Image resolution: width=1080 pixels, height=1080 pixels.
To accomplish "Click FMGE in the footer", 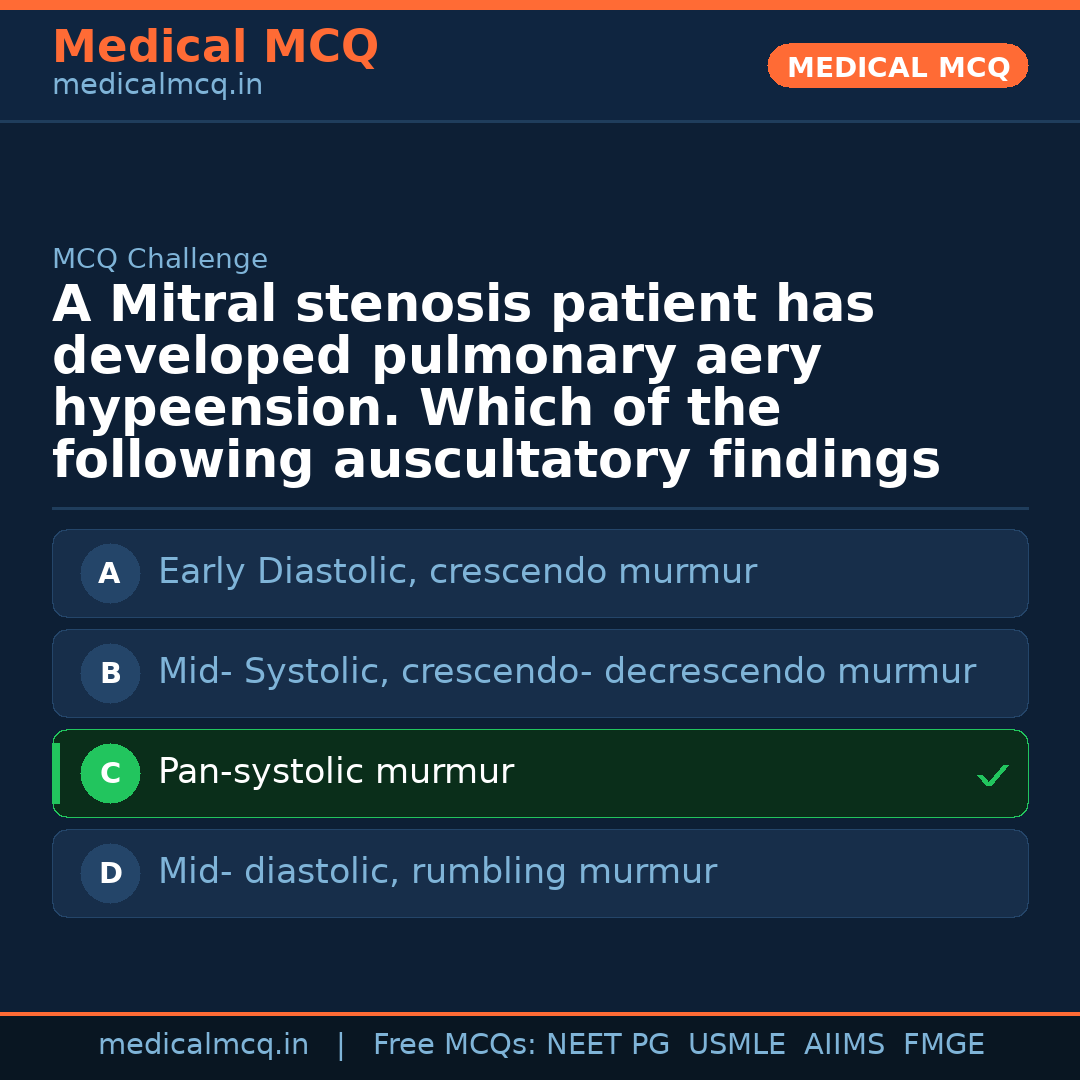I will point(943,1045).
